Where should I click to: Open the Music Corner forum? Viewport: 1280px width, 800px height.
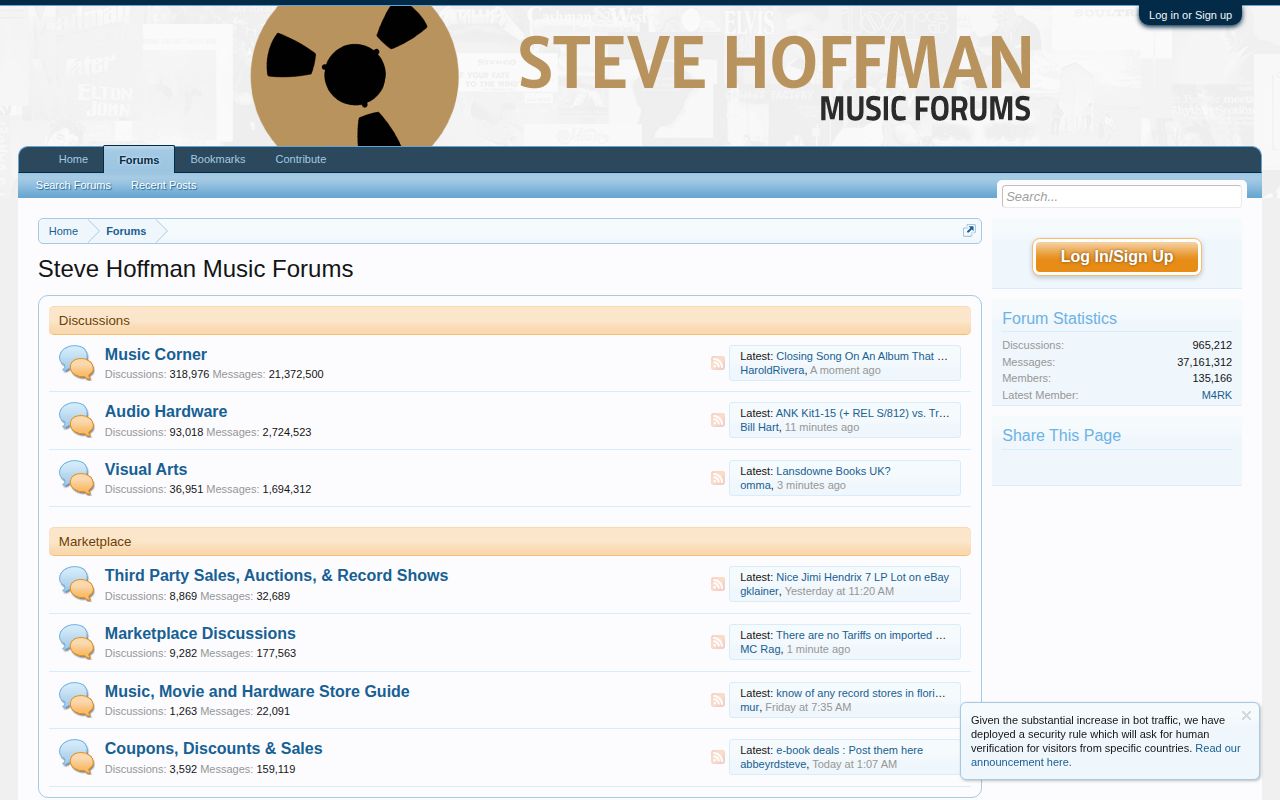click(x=155, y=354)
